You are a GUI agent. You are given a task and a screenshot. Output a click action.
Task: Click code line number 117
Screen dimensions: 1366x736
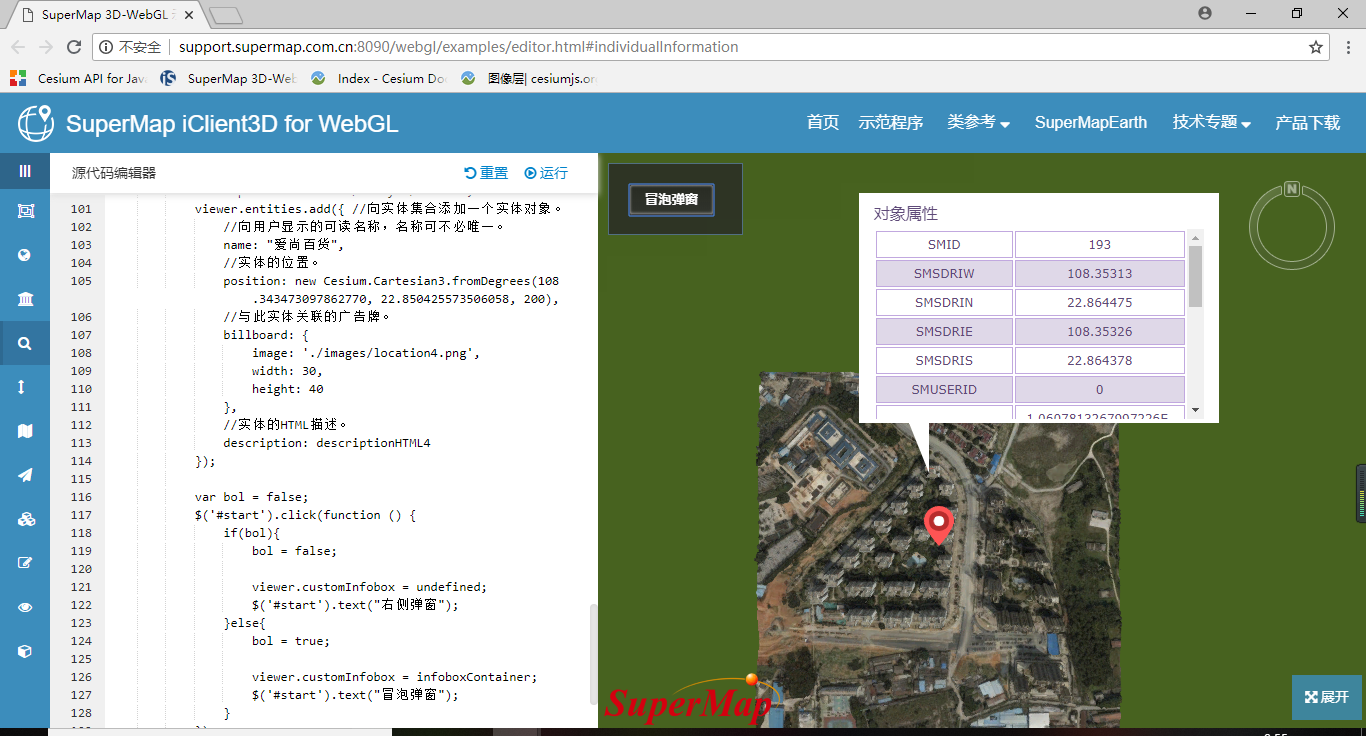pos(81,515)
